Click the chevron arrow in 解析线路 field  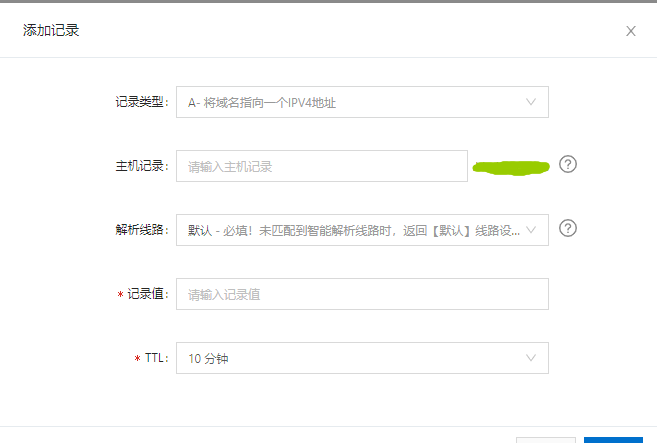[531, 230]
